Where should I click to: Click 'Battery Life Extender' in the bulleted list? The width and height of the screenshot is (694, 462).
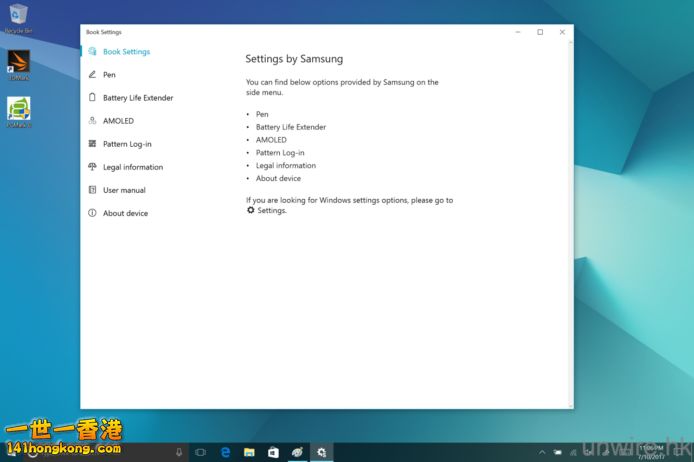point(291,127)
